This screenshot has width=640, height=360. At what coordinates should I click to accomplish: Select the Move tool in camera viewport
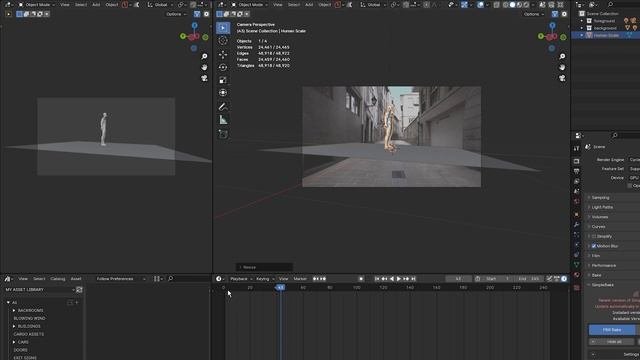(x=223, y=54)
